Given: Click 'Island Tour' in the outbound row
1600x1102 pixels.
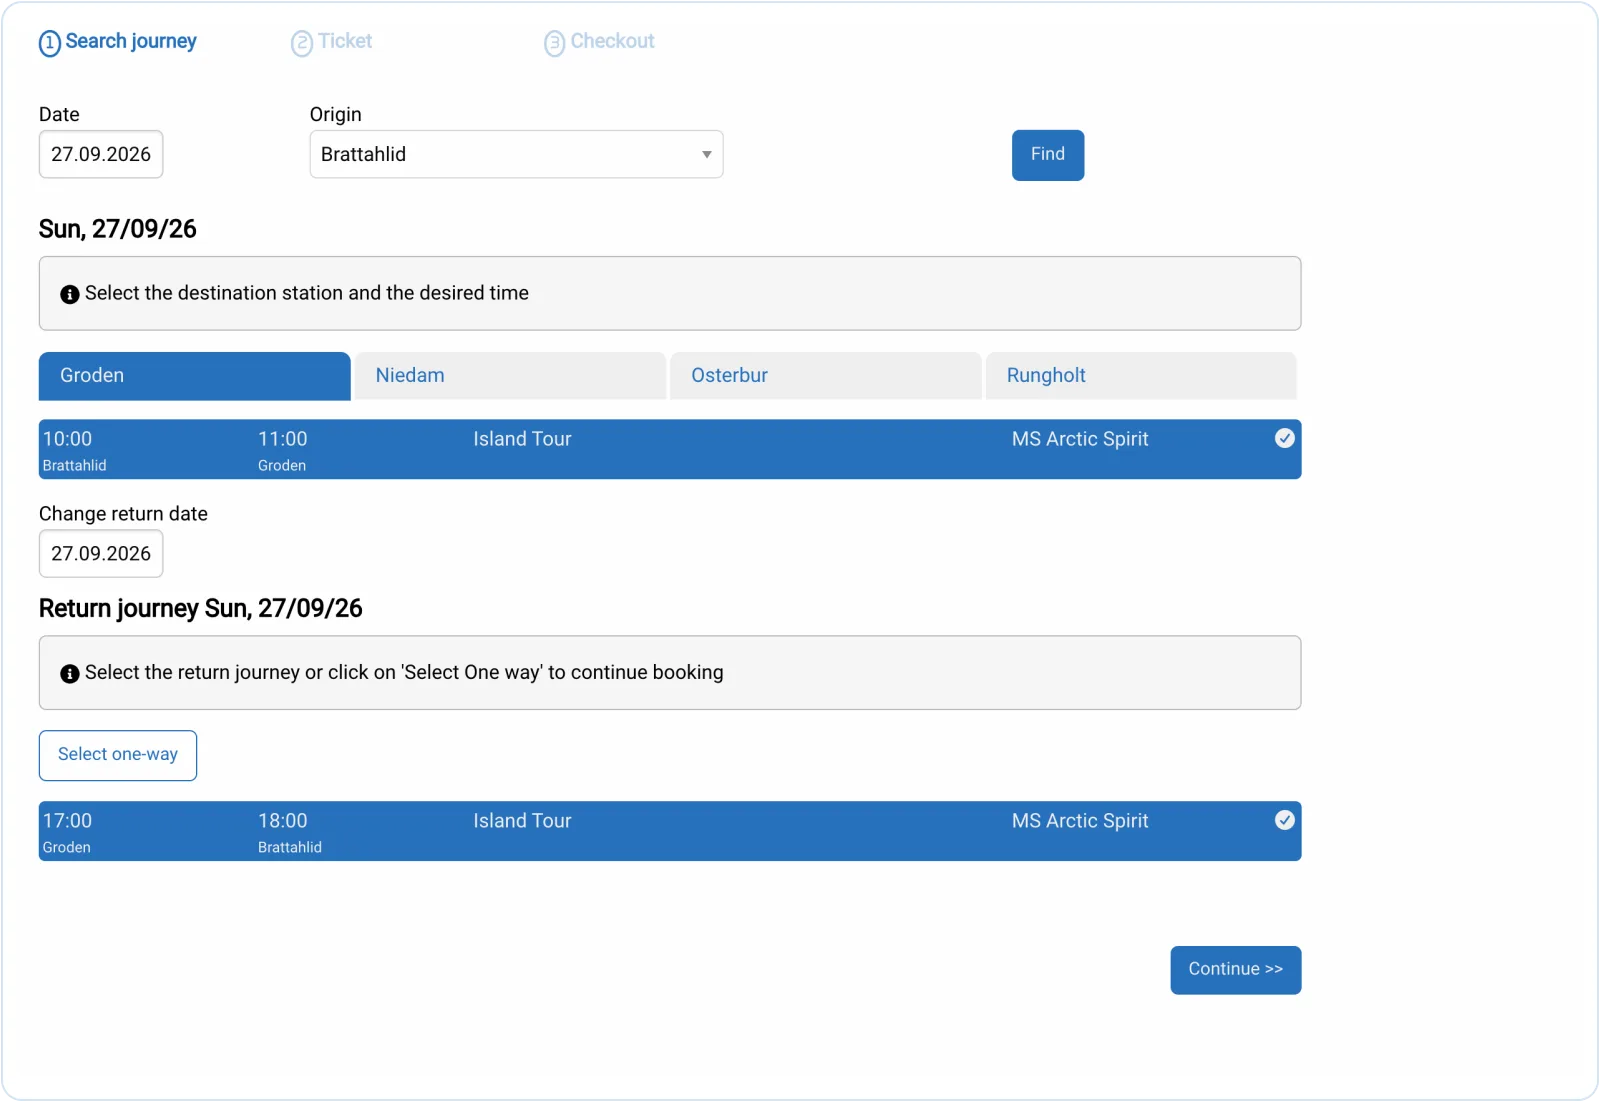Looking at the screenshot, I should coord(522,439).
